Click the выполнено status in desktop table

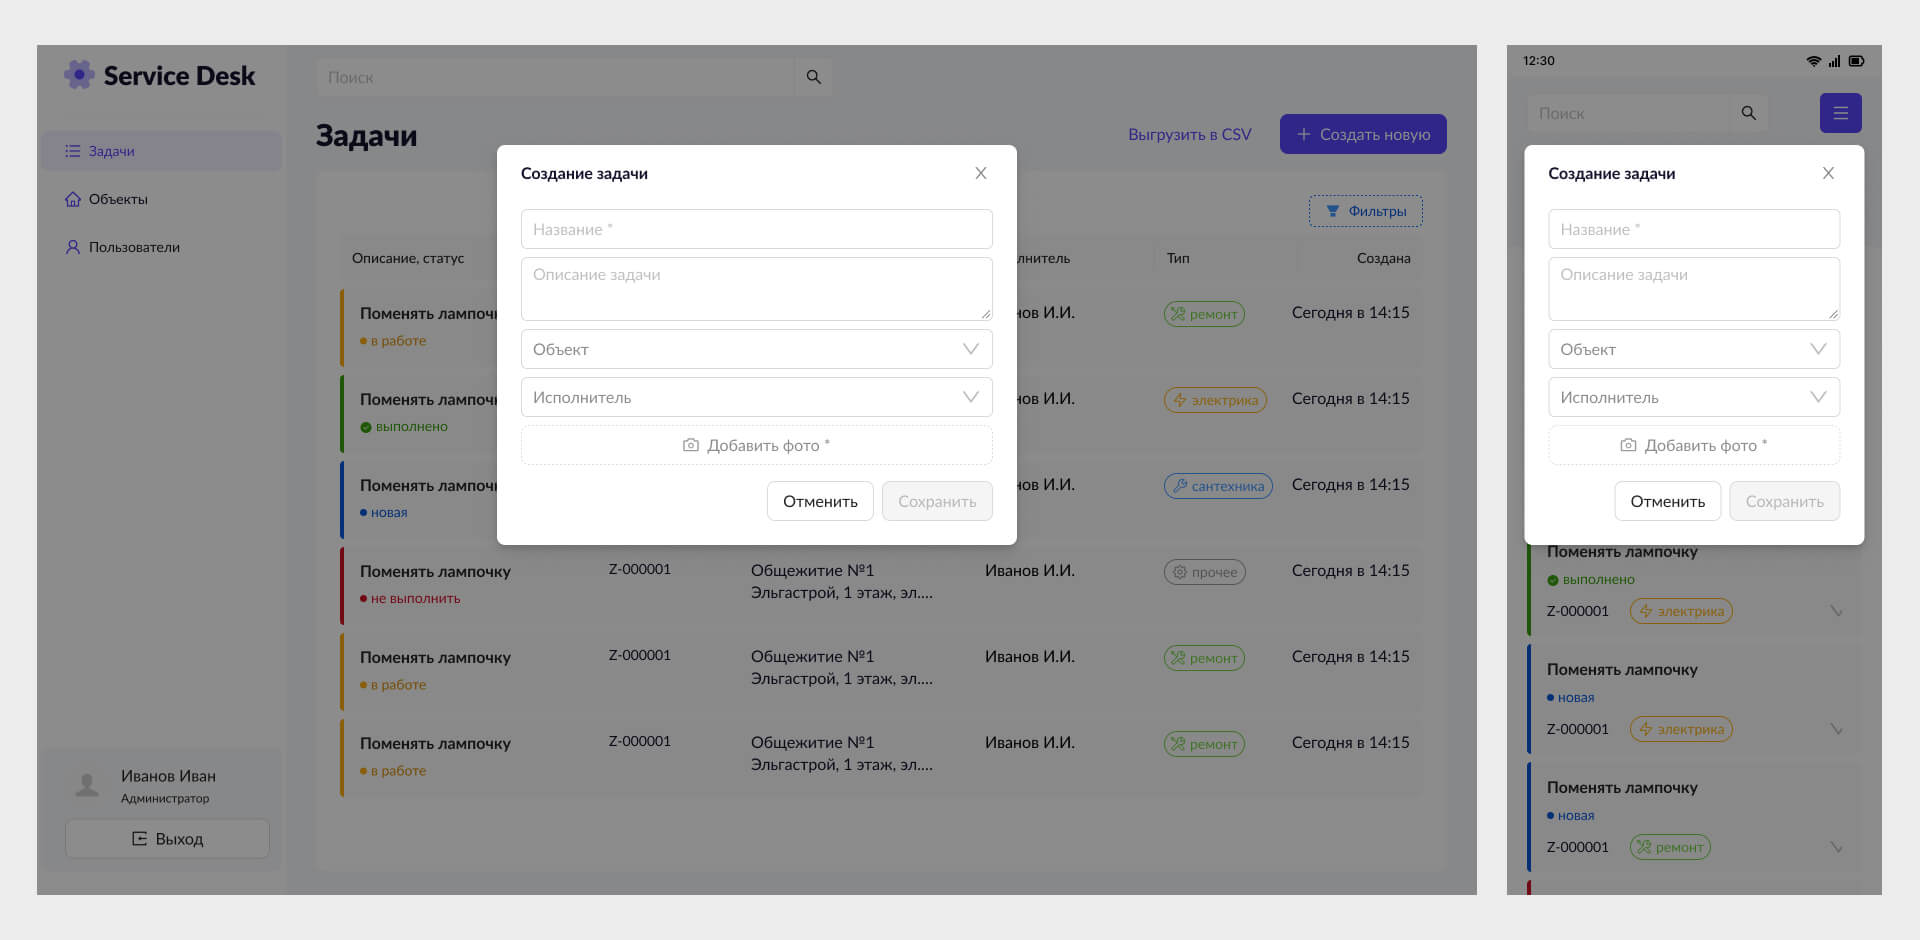404,426
